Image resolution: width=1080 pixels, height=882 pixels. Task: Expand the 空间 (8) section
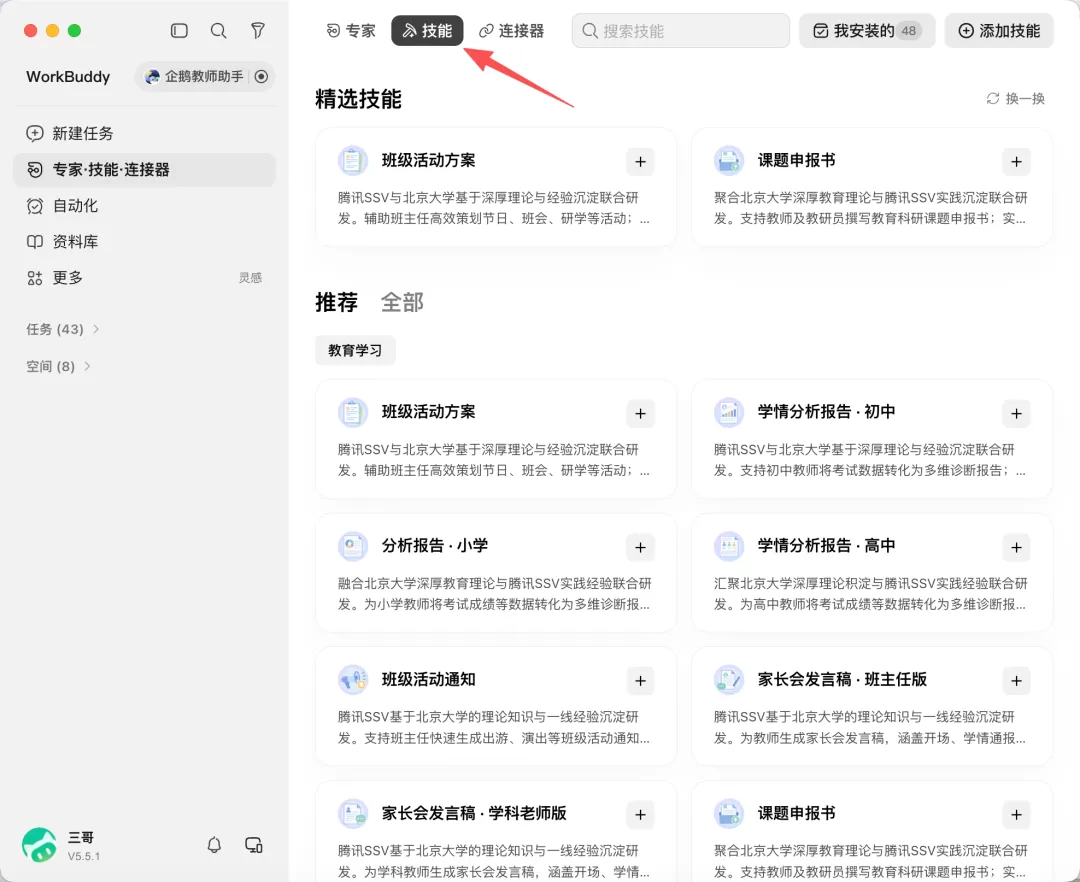coord(59,366)
